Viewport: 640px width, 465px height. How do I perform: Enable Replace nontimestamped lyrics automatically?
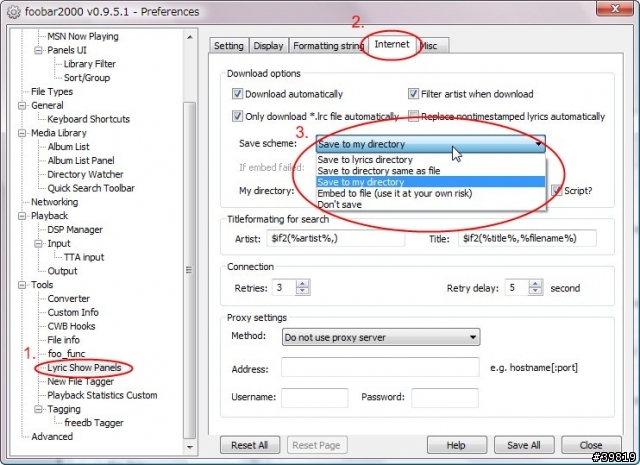tap(413, 116)
